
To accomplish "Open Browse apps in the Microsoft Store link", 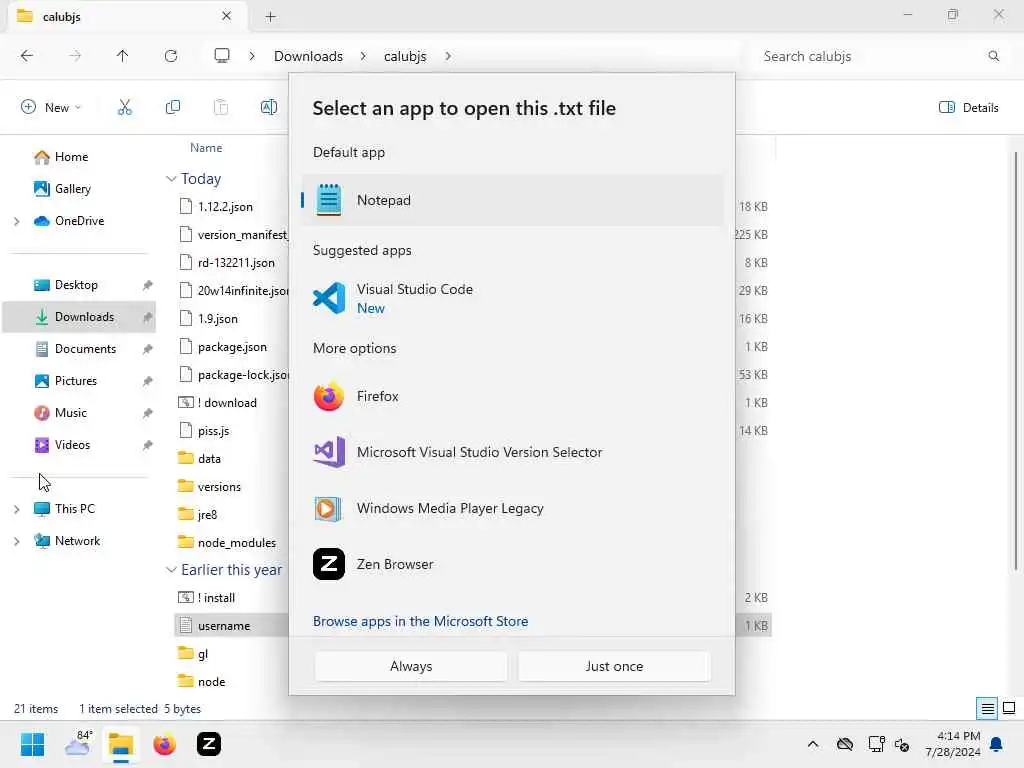I will click(421, 621).
